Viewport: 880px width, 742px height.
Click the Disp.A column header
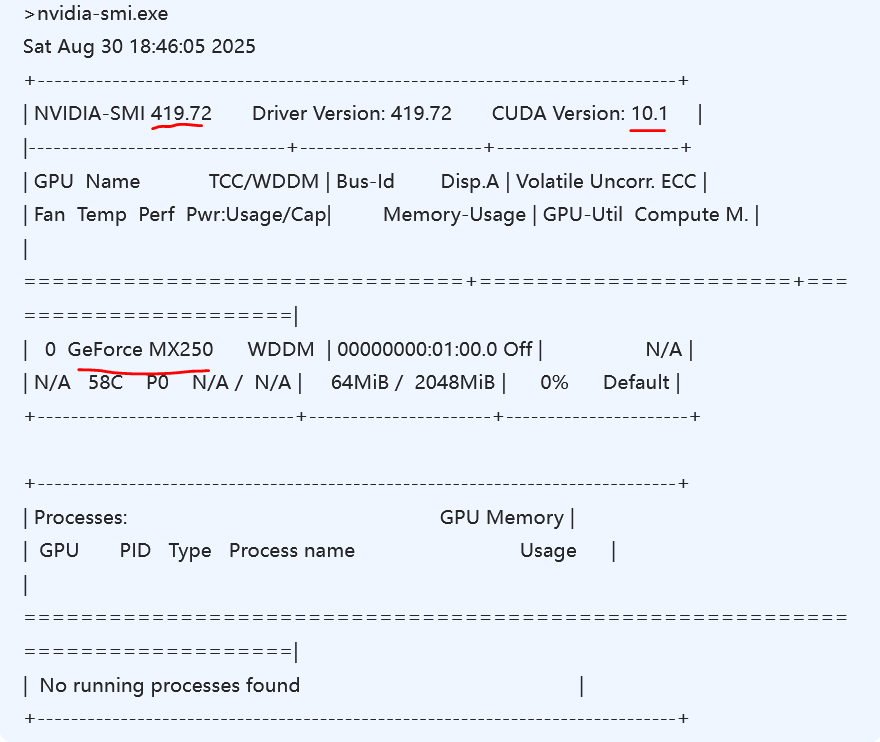(470, 181)
